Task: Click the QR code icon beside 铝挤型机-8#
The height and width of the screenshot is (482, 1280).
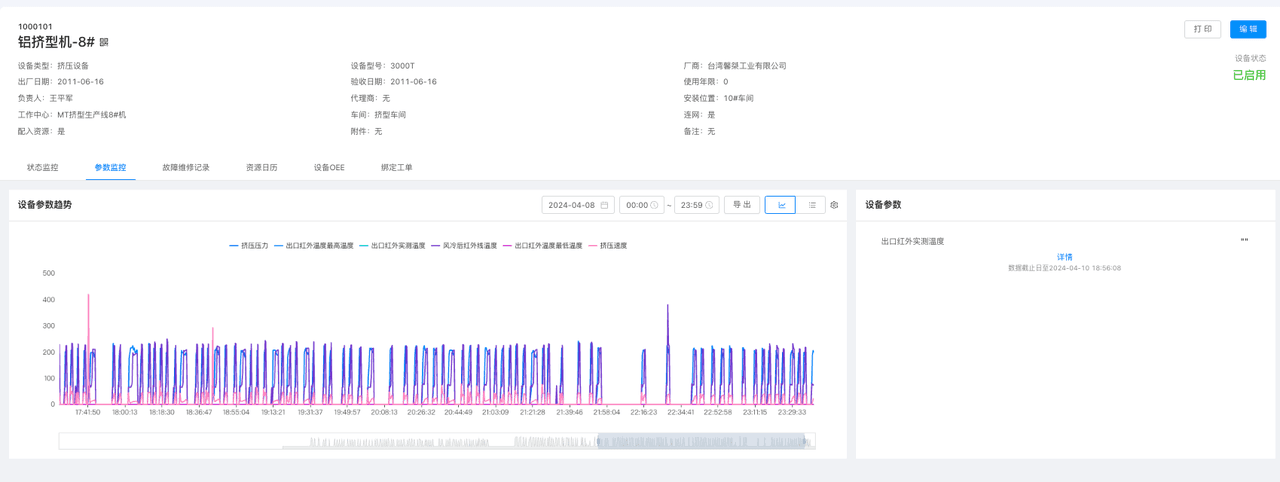Action: (104, 43)
